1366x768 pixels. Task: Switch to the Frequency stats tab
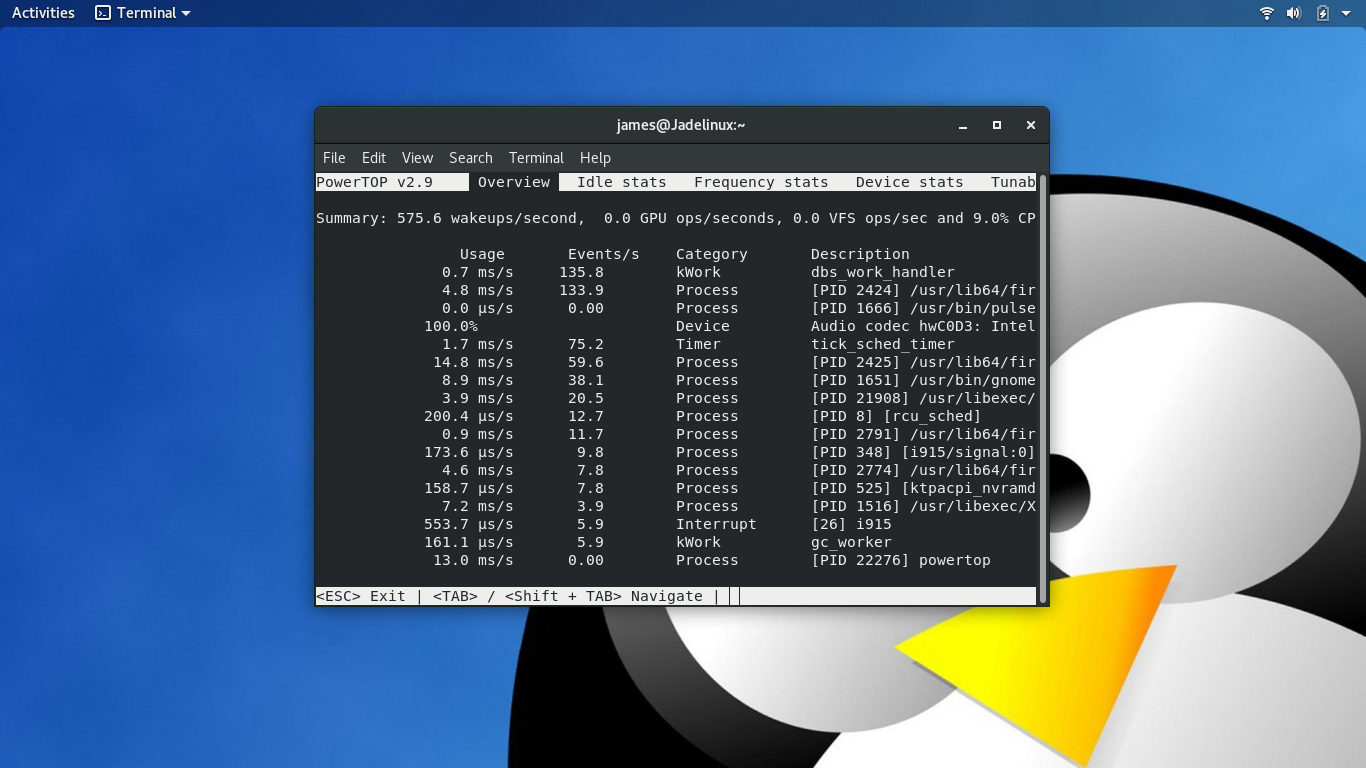(x=761, y=182)
